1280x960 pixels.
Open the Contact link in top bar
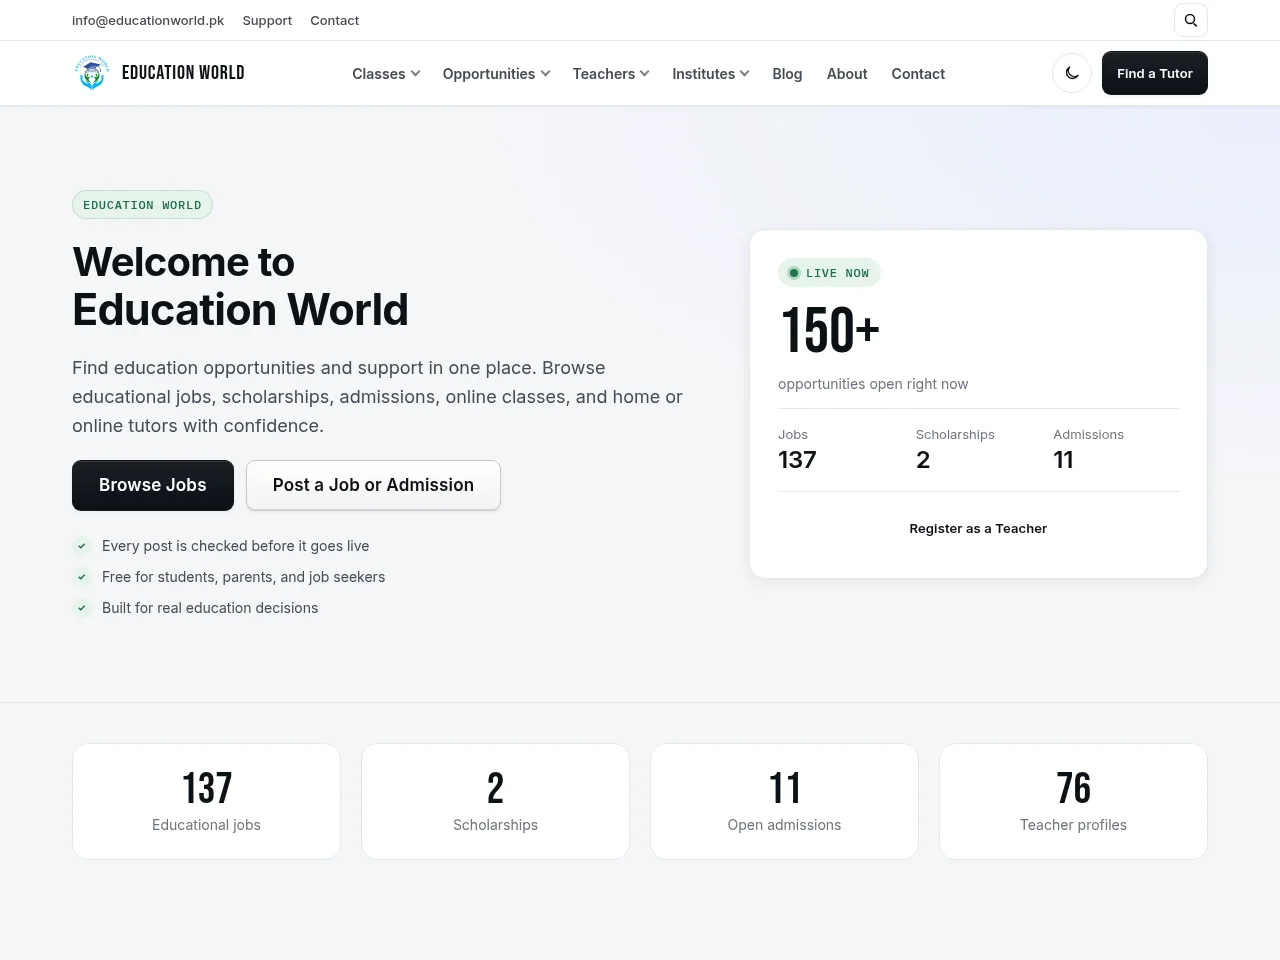334,20
